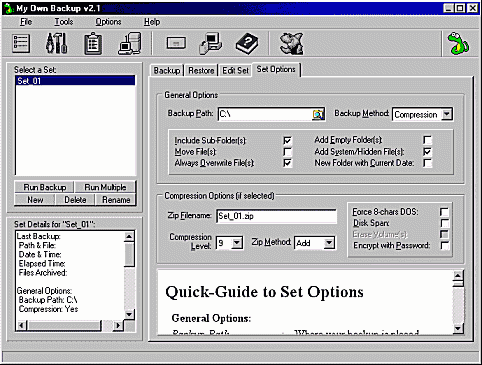Viewport: 482px width, 365px height.
Task: Open the Tools menu
Action: click(x=64, y=22)
